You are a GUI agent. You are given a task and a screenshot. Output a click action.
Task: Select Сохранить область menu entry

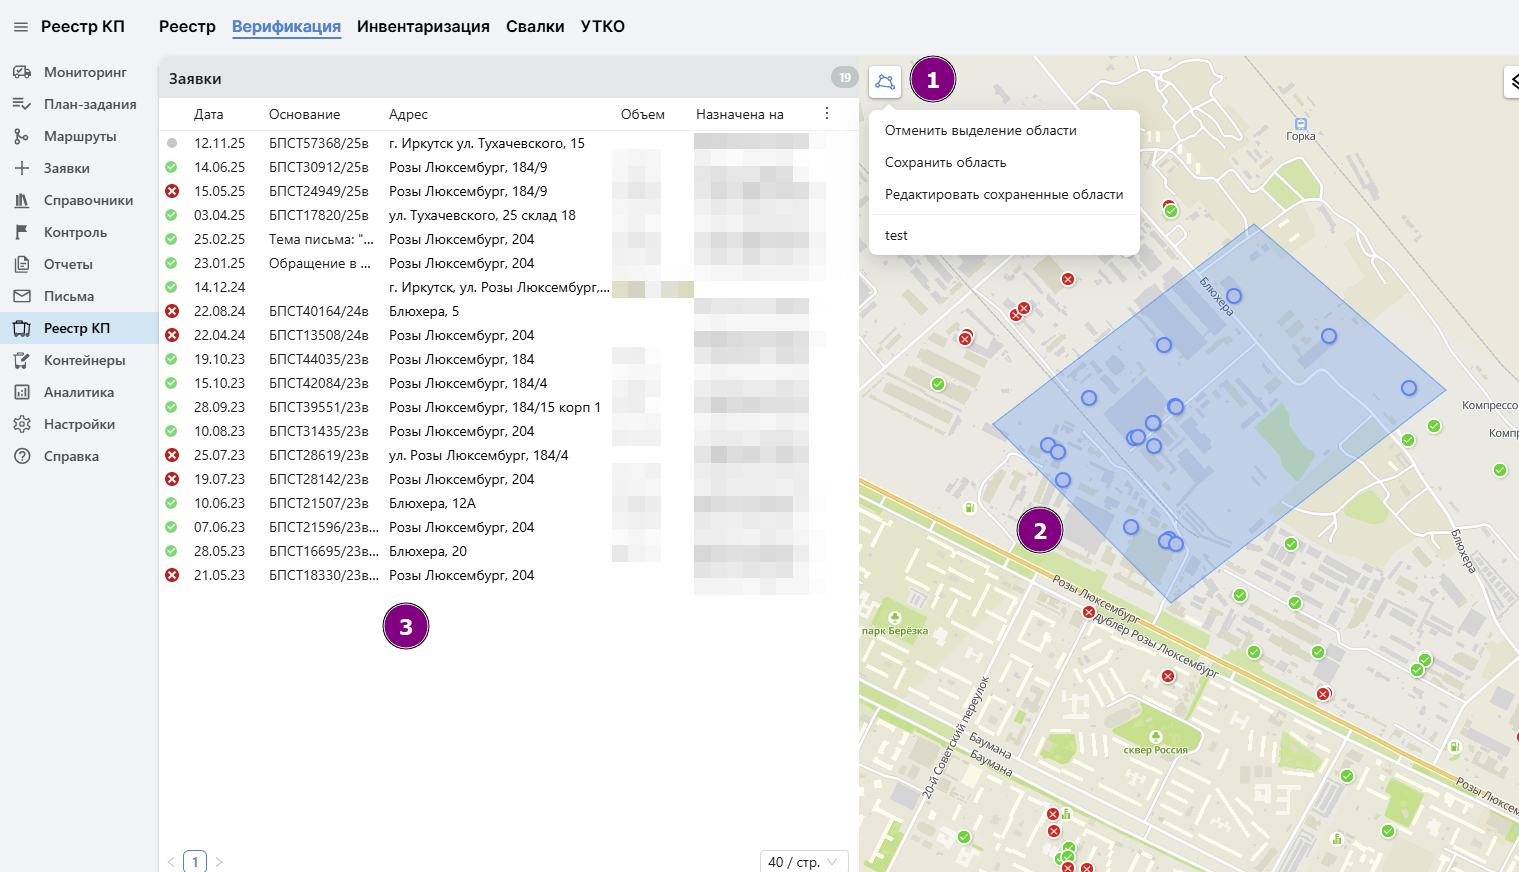point(945,162)
